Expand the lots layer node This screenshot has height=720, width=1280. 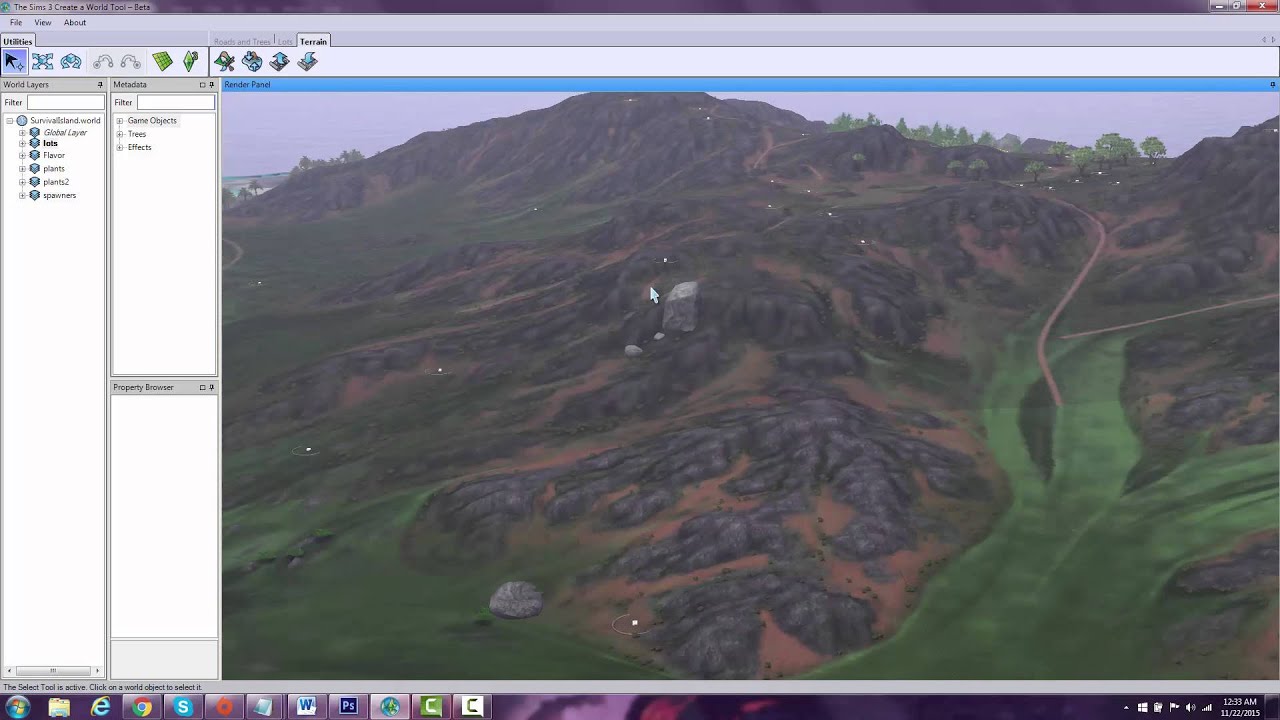[x=22, y=144]
